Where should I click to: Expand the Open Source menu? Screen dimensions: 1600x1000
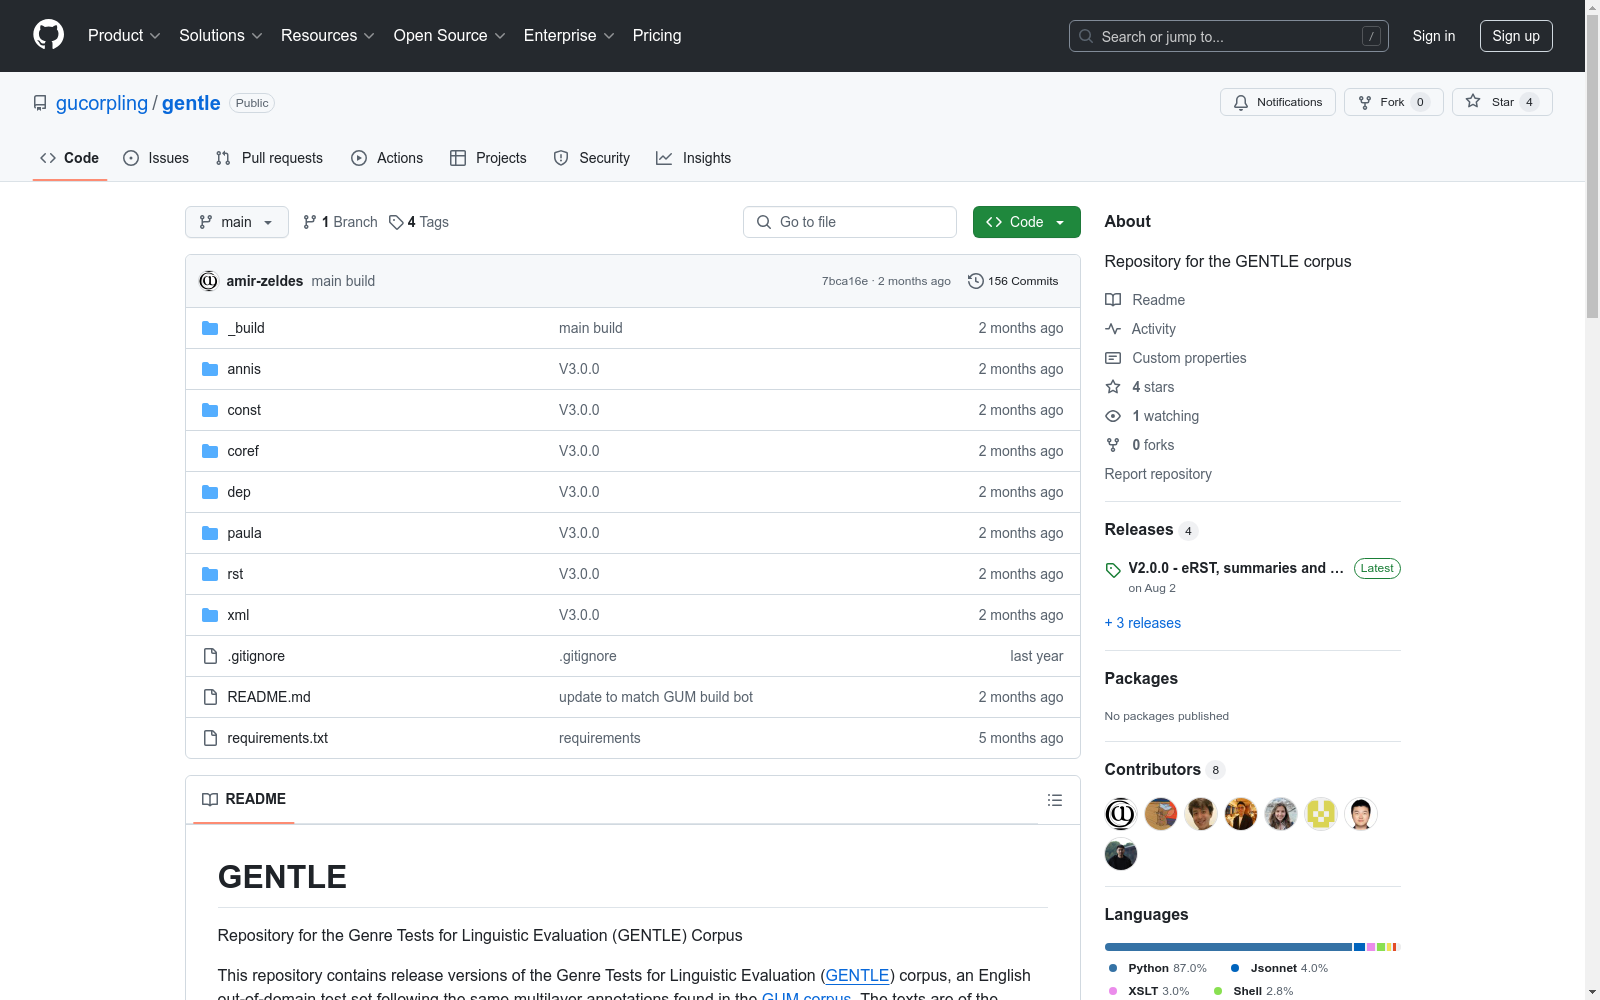[450, 35]
